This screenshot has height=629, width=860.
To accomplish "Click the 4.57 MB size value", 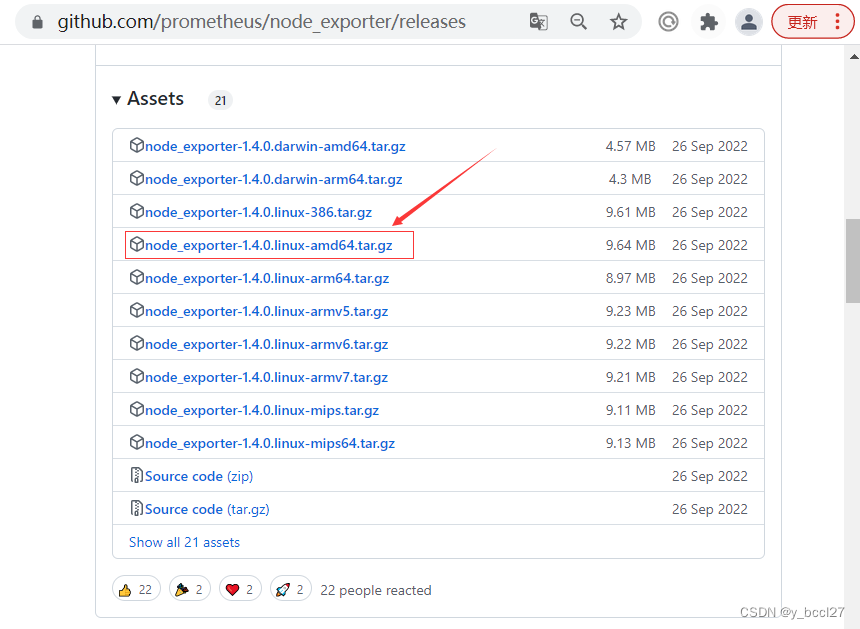I will pos(631,146).
